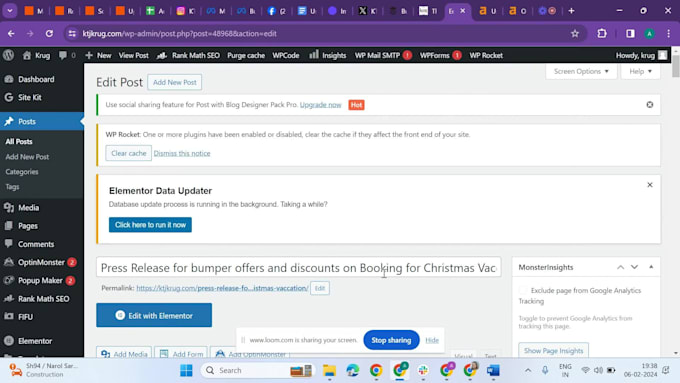Image resolution: width=680 pixels, height=383 pixels.
Task: Open Elementor in sidebar
Action: [x=42, y=341]
